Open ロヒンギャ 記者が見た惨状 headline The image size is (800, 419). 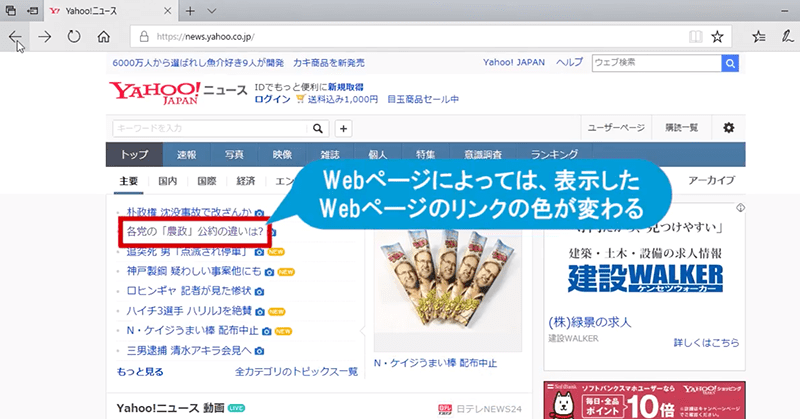point(189,291)
